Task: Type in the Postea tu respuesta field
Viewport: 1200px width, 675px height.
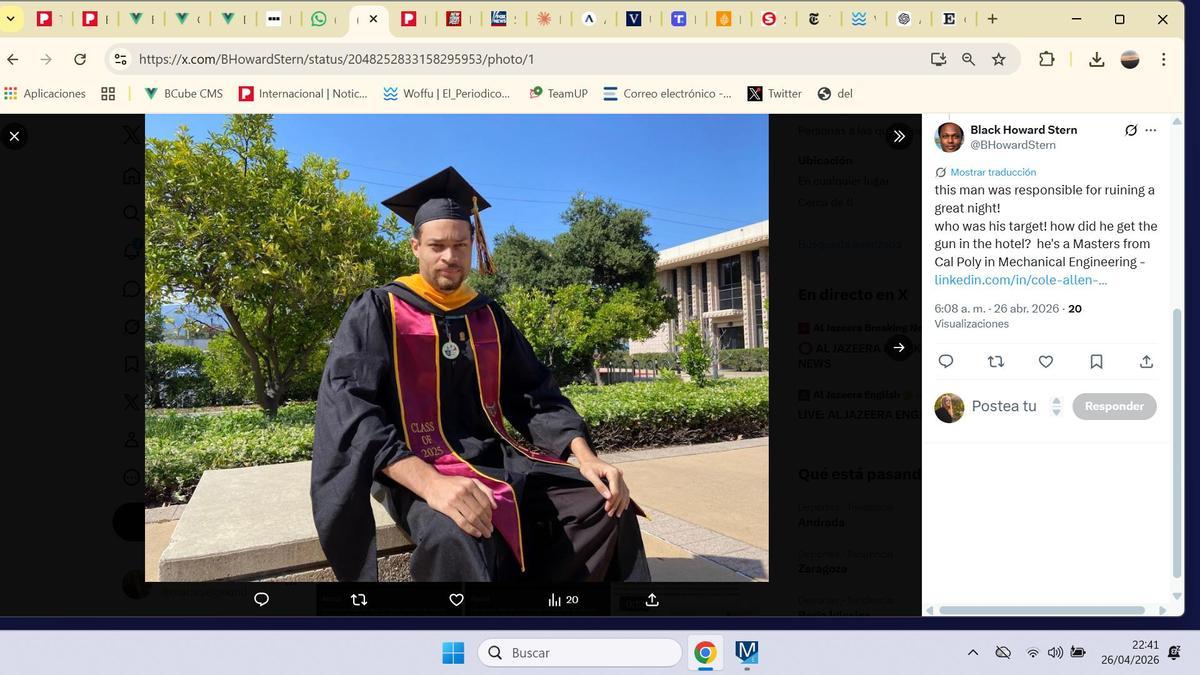Action: (x=1004, y=406)
